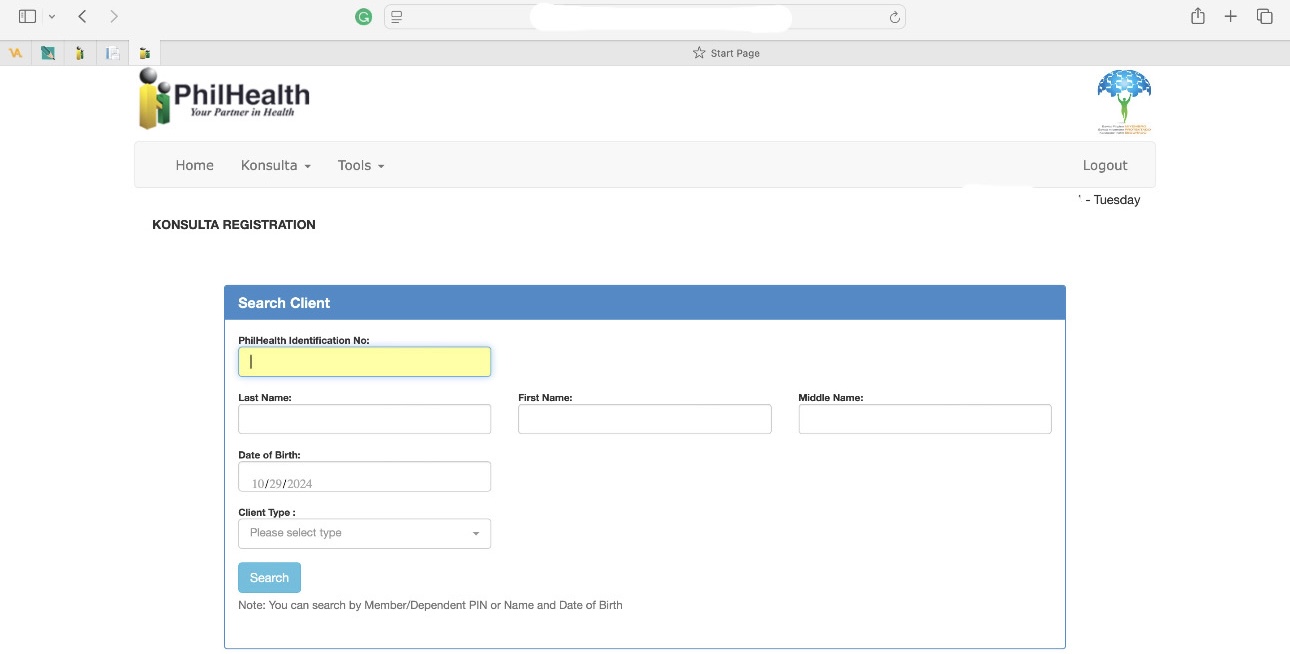Switch to the orange VA pinned tab
This screenshot has height=654, width=1290.
[15, 53]
